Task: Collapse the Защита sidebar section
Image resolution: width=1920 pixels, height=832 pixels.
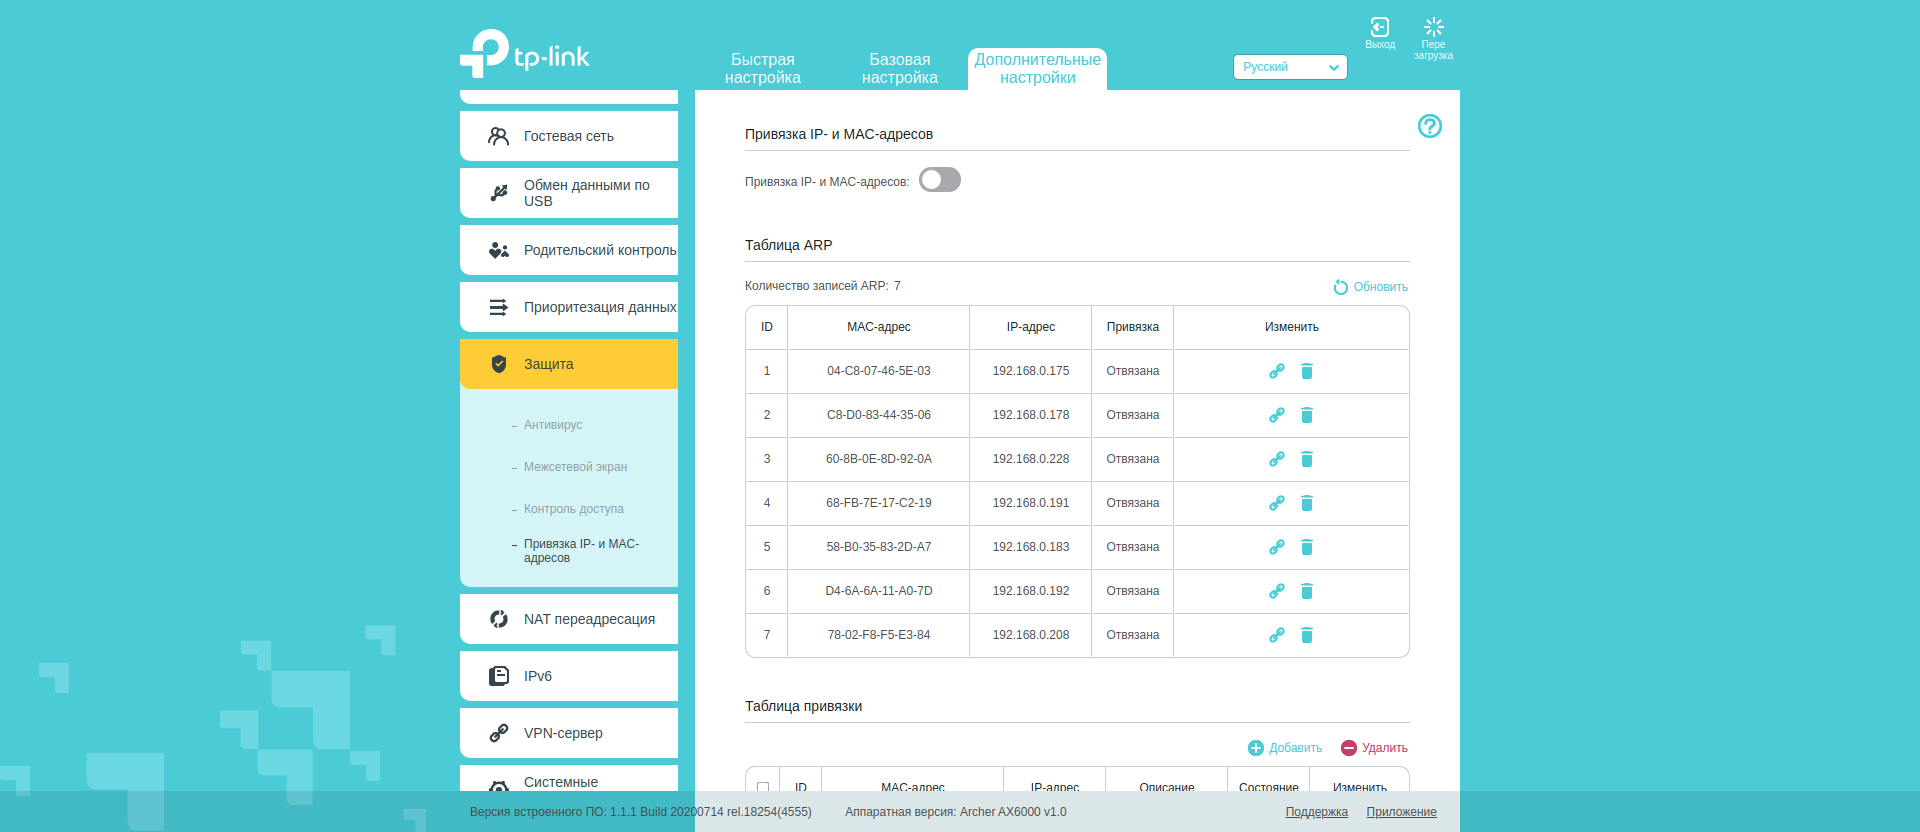Action: tap(568, 364)
